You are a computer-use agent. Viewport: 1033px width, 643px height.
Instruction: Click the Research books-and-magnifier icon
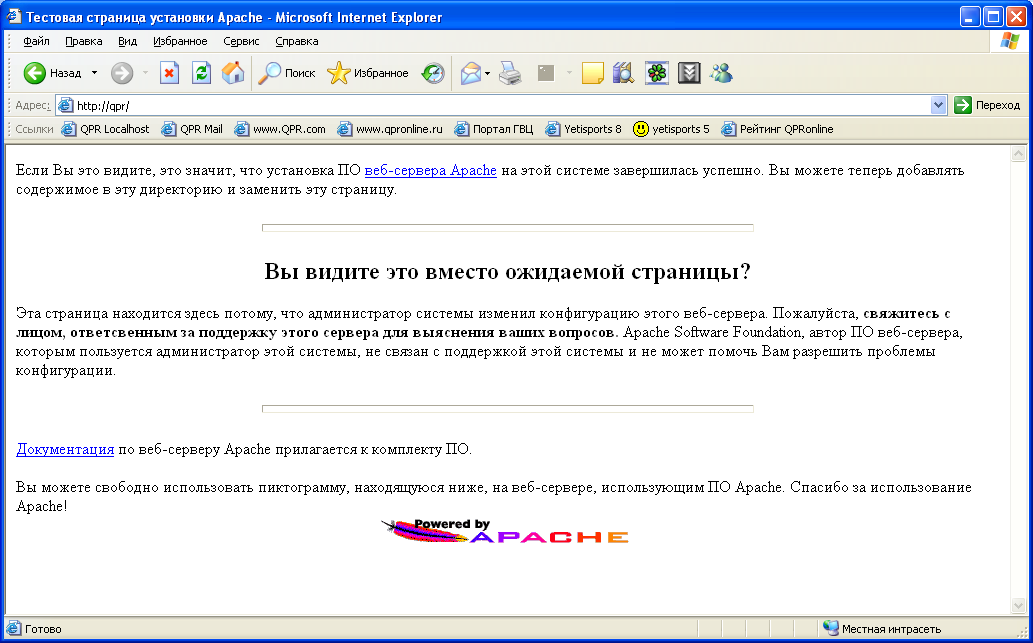[623, 73]
